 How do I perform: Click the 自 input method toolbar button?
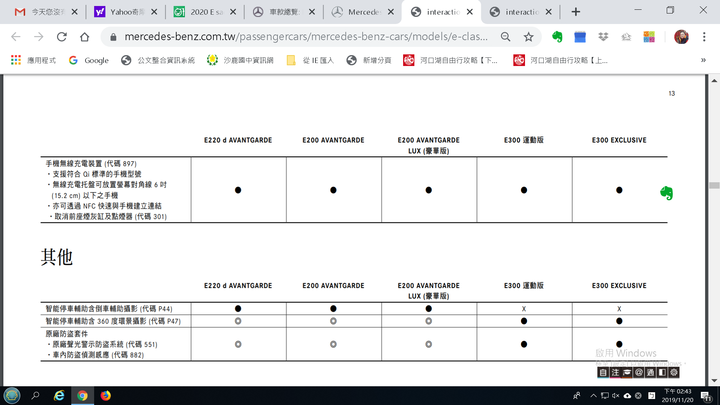tap(603, 372)
